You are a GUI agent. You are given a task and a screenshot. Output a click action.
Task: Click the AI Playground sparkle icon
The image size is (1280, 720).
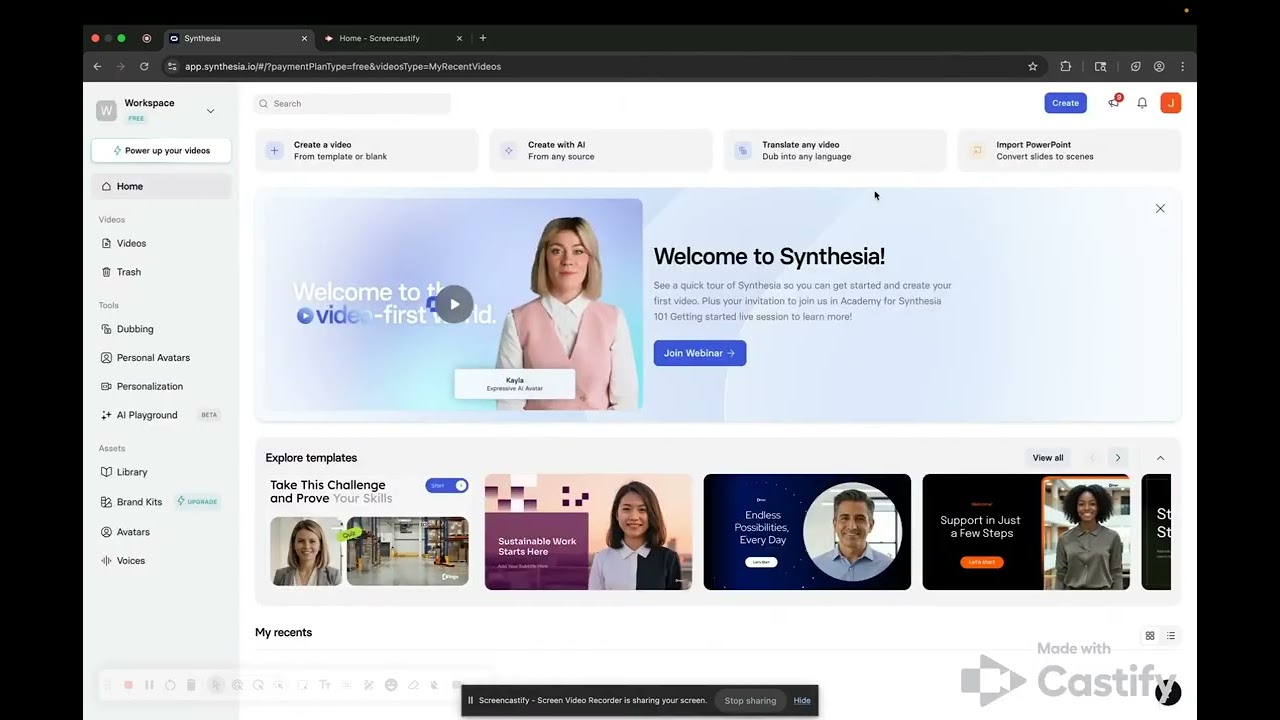click(107, 415)
